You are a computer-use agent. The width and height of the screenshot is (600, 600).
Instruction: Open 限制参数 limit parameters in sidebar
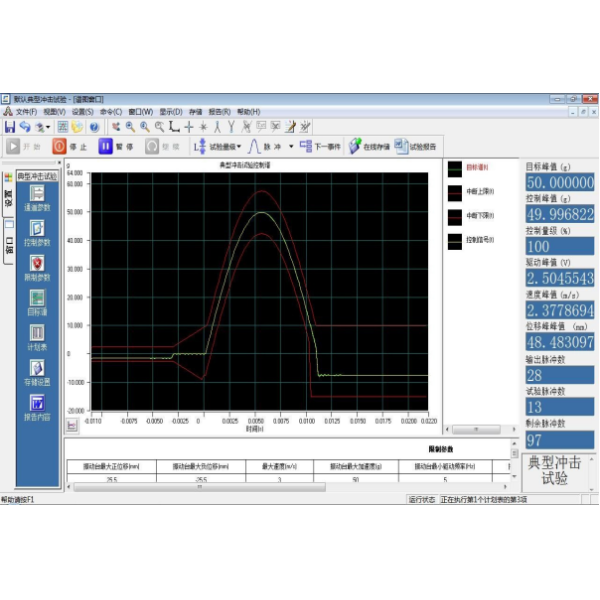[37, 268]
